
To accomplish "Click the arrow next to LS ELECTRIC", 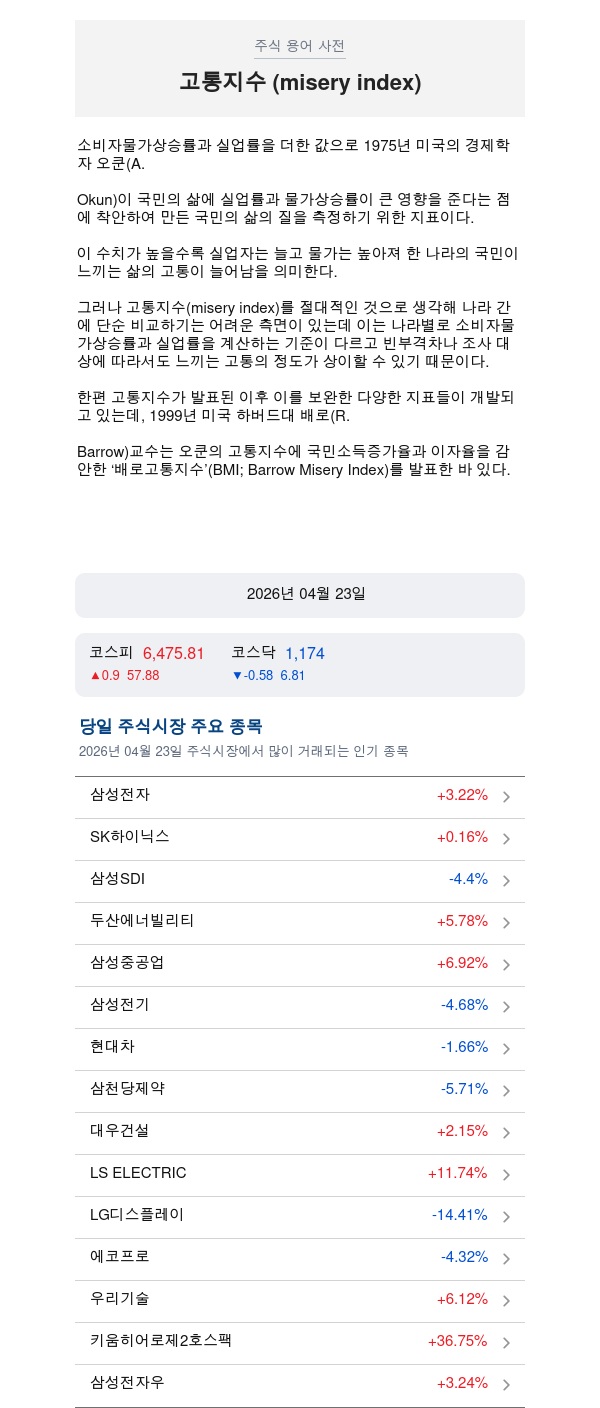I will point(506,1175).
